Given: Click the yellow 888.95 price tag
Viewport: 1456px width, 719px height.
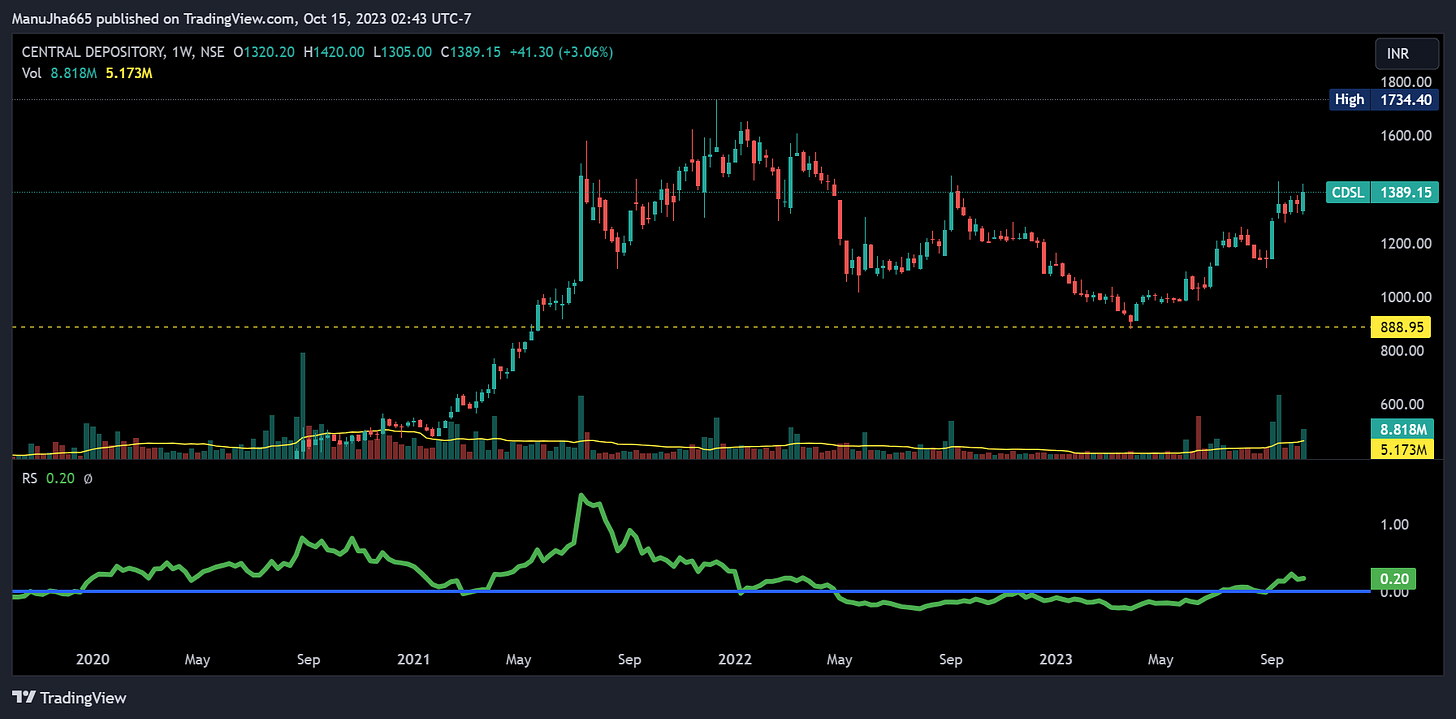Looking at the screenshot, I should [1401, 327].
